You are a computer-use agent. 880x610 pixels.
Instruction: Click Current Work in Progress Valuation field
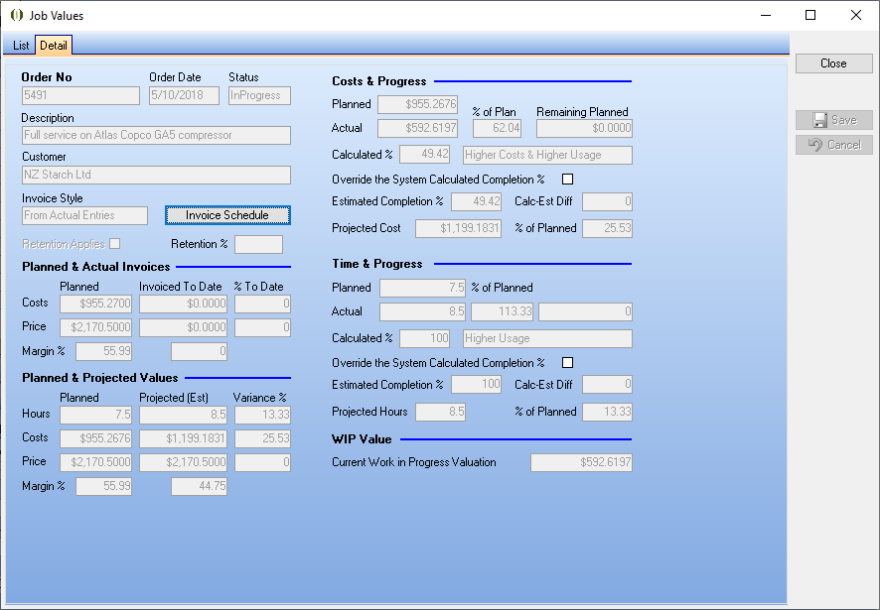(x=581, y=462)
